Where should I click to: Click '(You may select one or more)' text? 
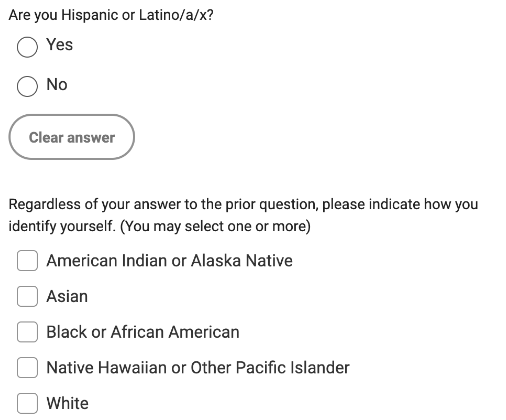click(x=215, y=226)
